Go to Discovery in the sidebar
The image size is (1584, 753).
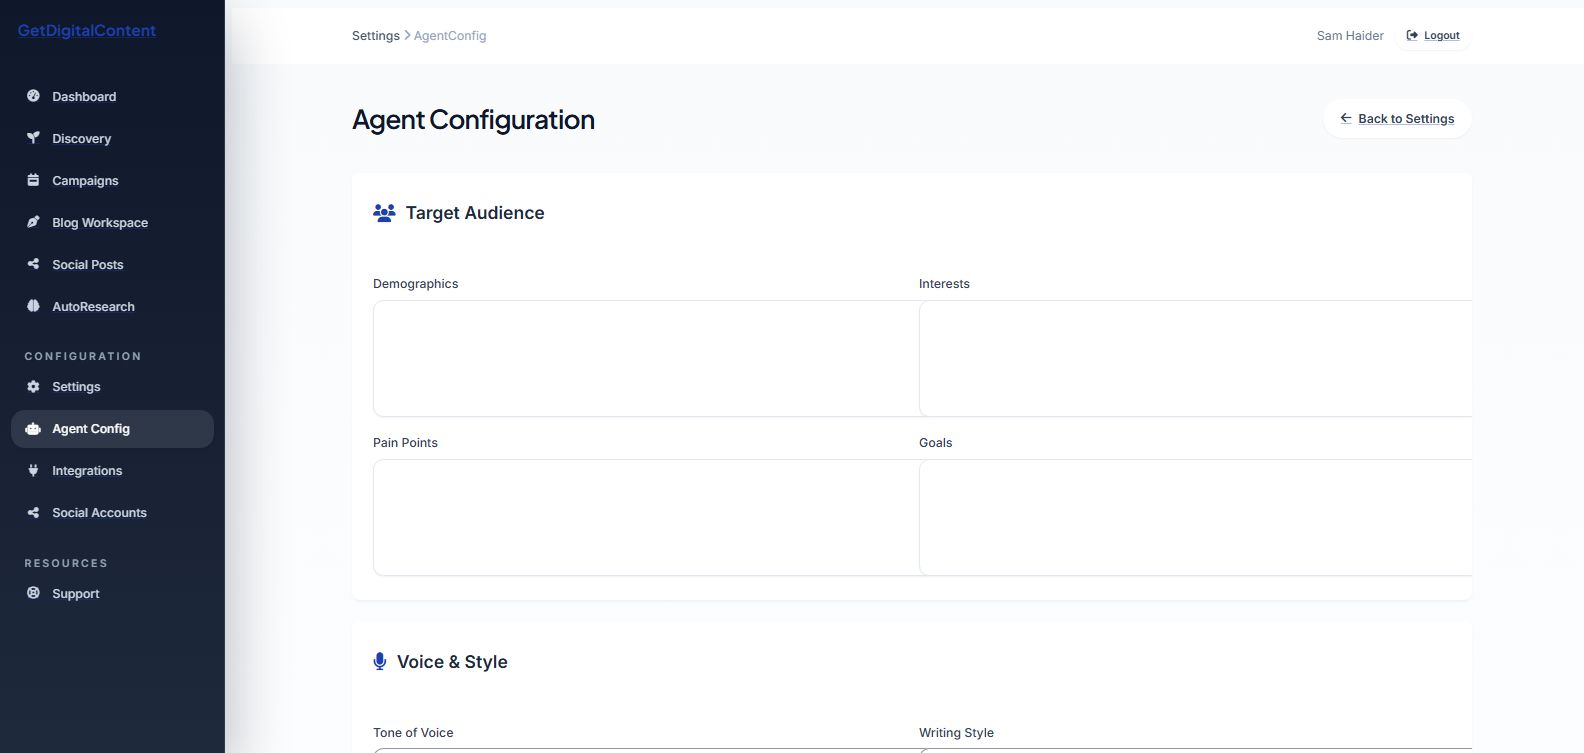coord(112,138)
